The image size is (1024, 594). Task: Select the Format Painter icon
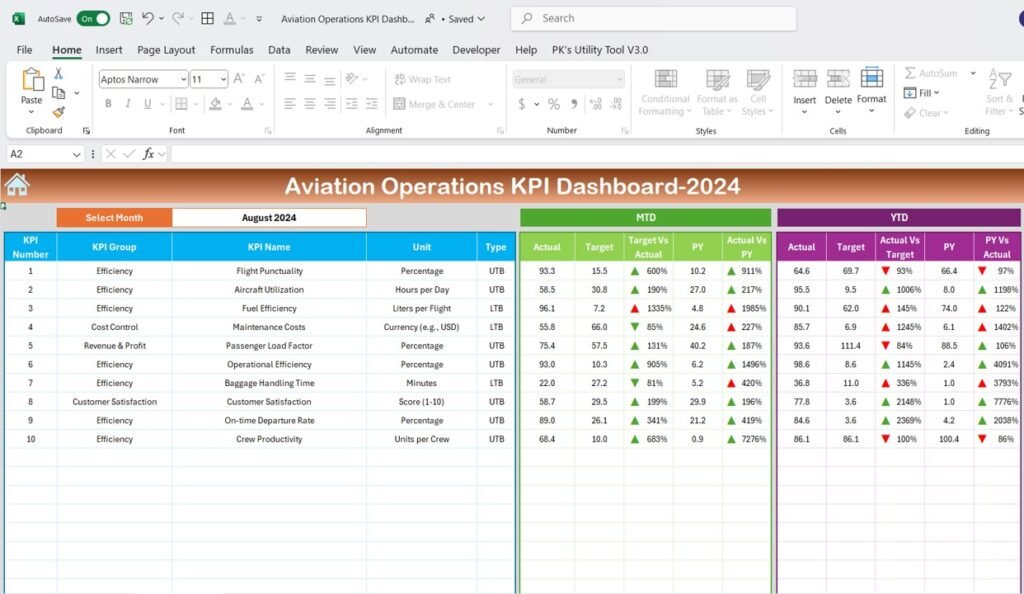click(58, 113)
